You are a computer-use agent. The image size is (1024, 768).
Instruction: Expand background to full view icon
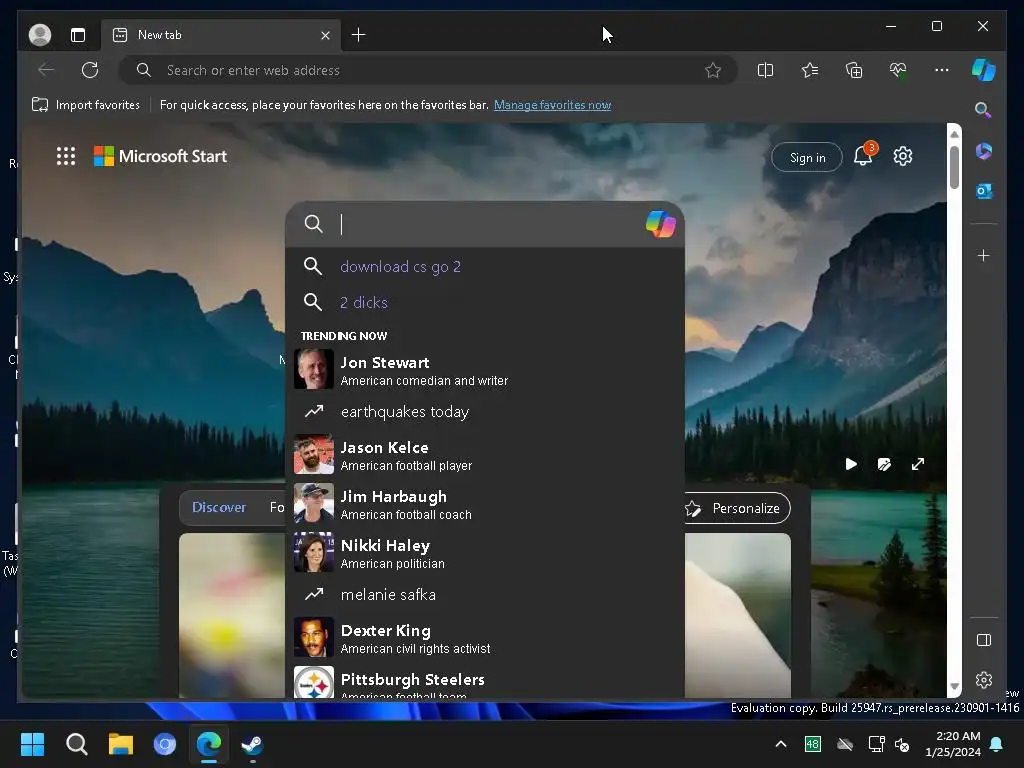click(x=918, y=464)
